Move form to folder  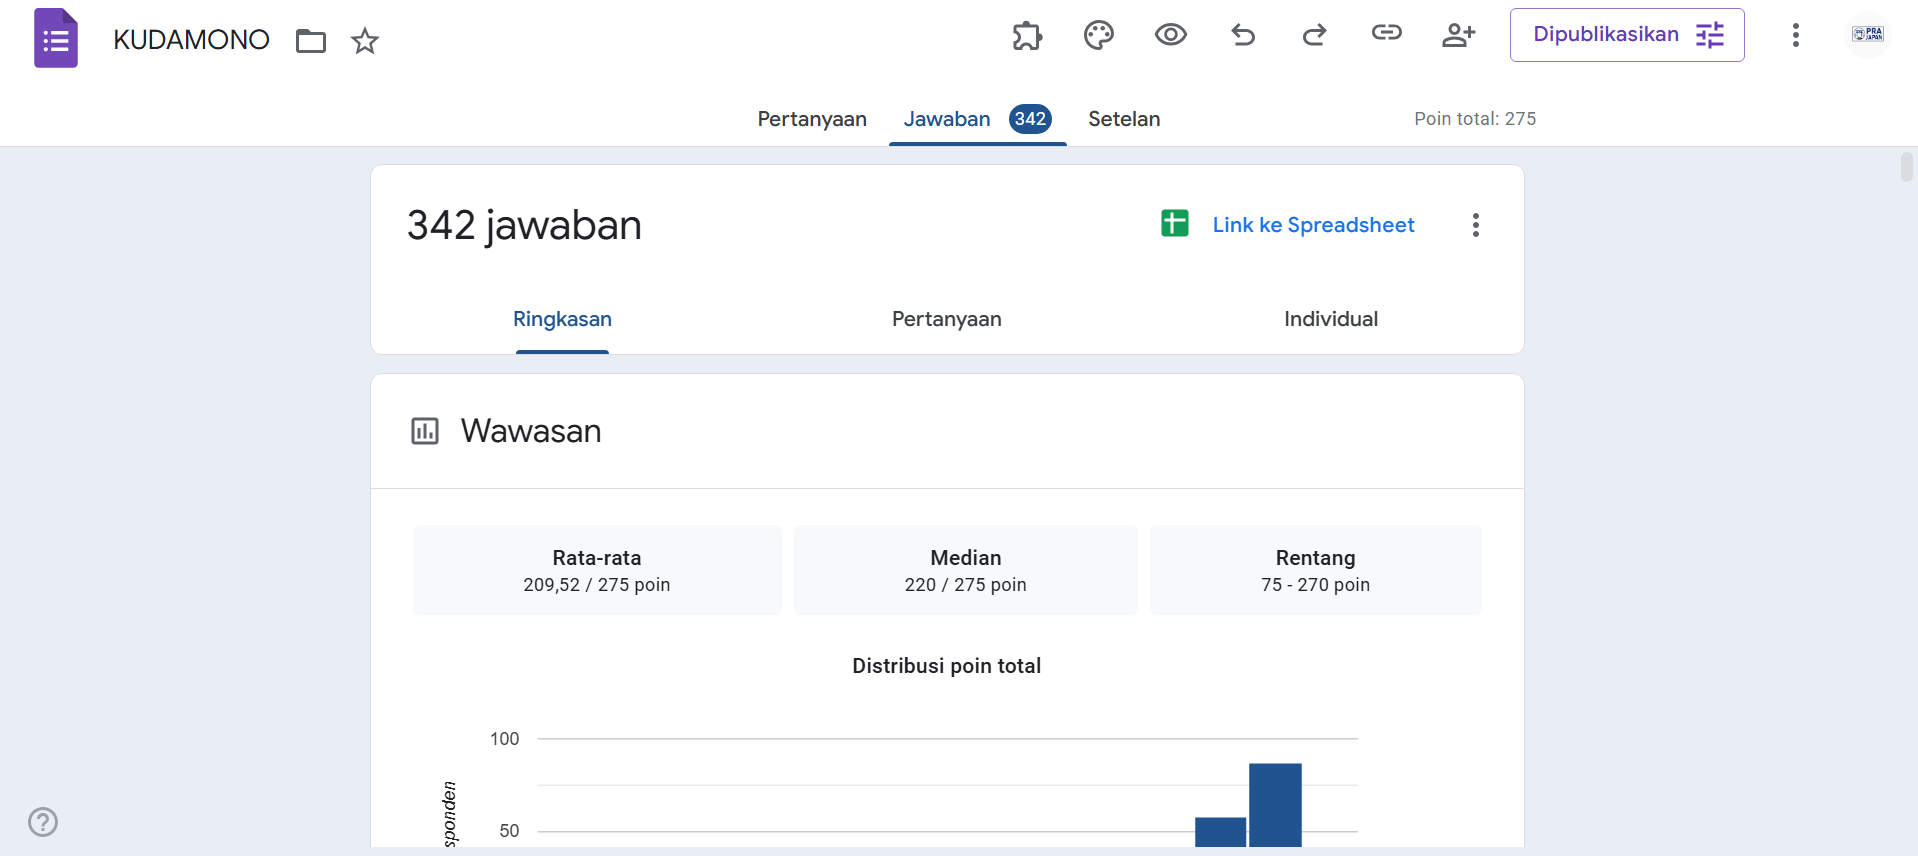click(311, 41)
